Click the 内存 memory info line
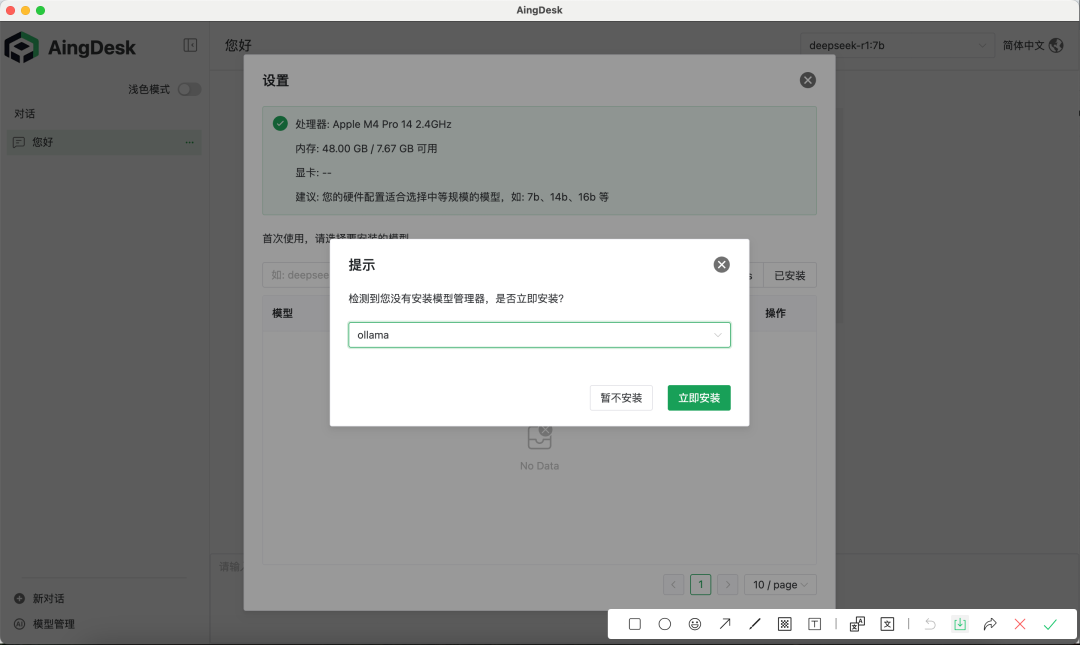The image size is (1080, 645). [366, 148]
